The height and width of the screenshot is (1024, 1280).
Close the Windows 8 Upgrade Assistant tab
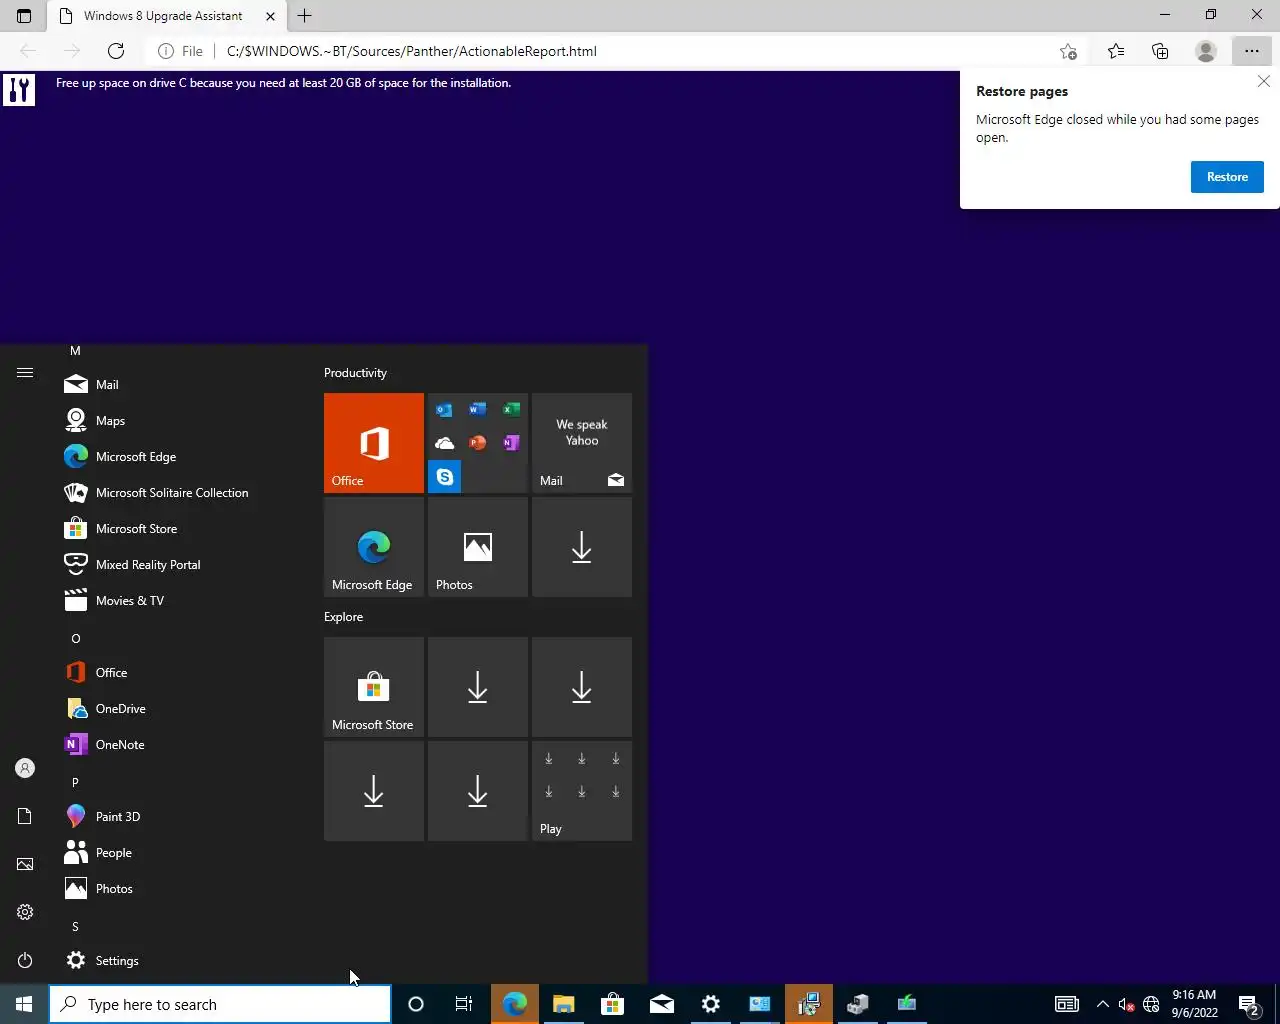[x=270, y=16]
